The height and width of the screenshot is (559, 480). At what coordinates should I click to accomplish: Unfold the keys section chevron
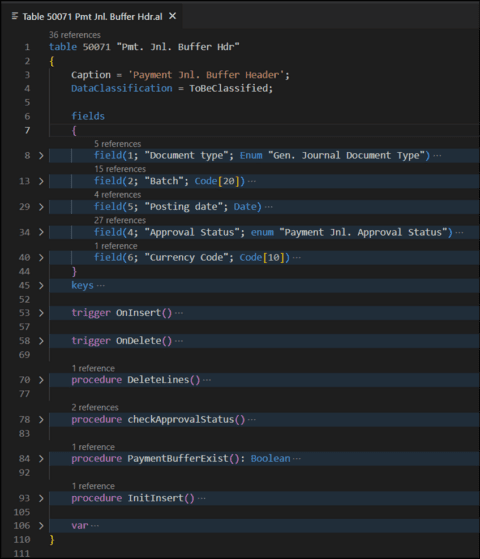(41, 286)
